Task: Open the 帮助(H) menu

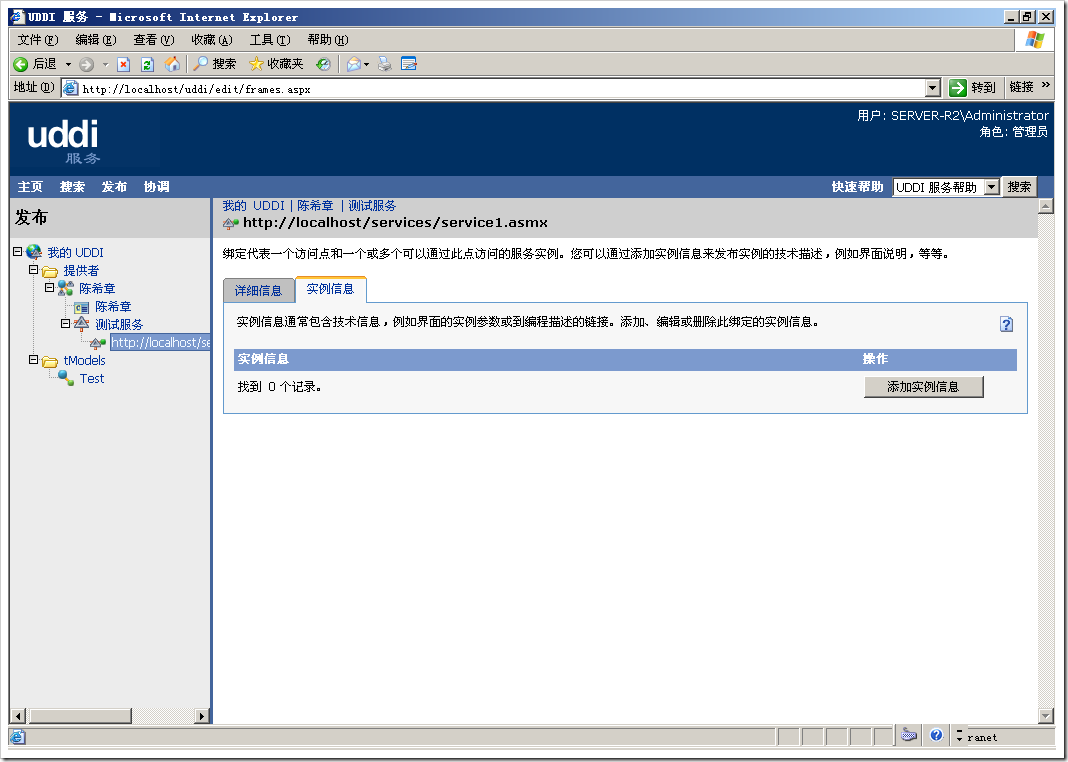Action: tap(328, 39)
